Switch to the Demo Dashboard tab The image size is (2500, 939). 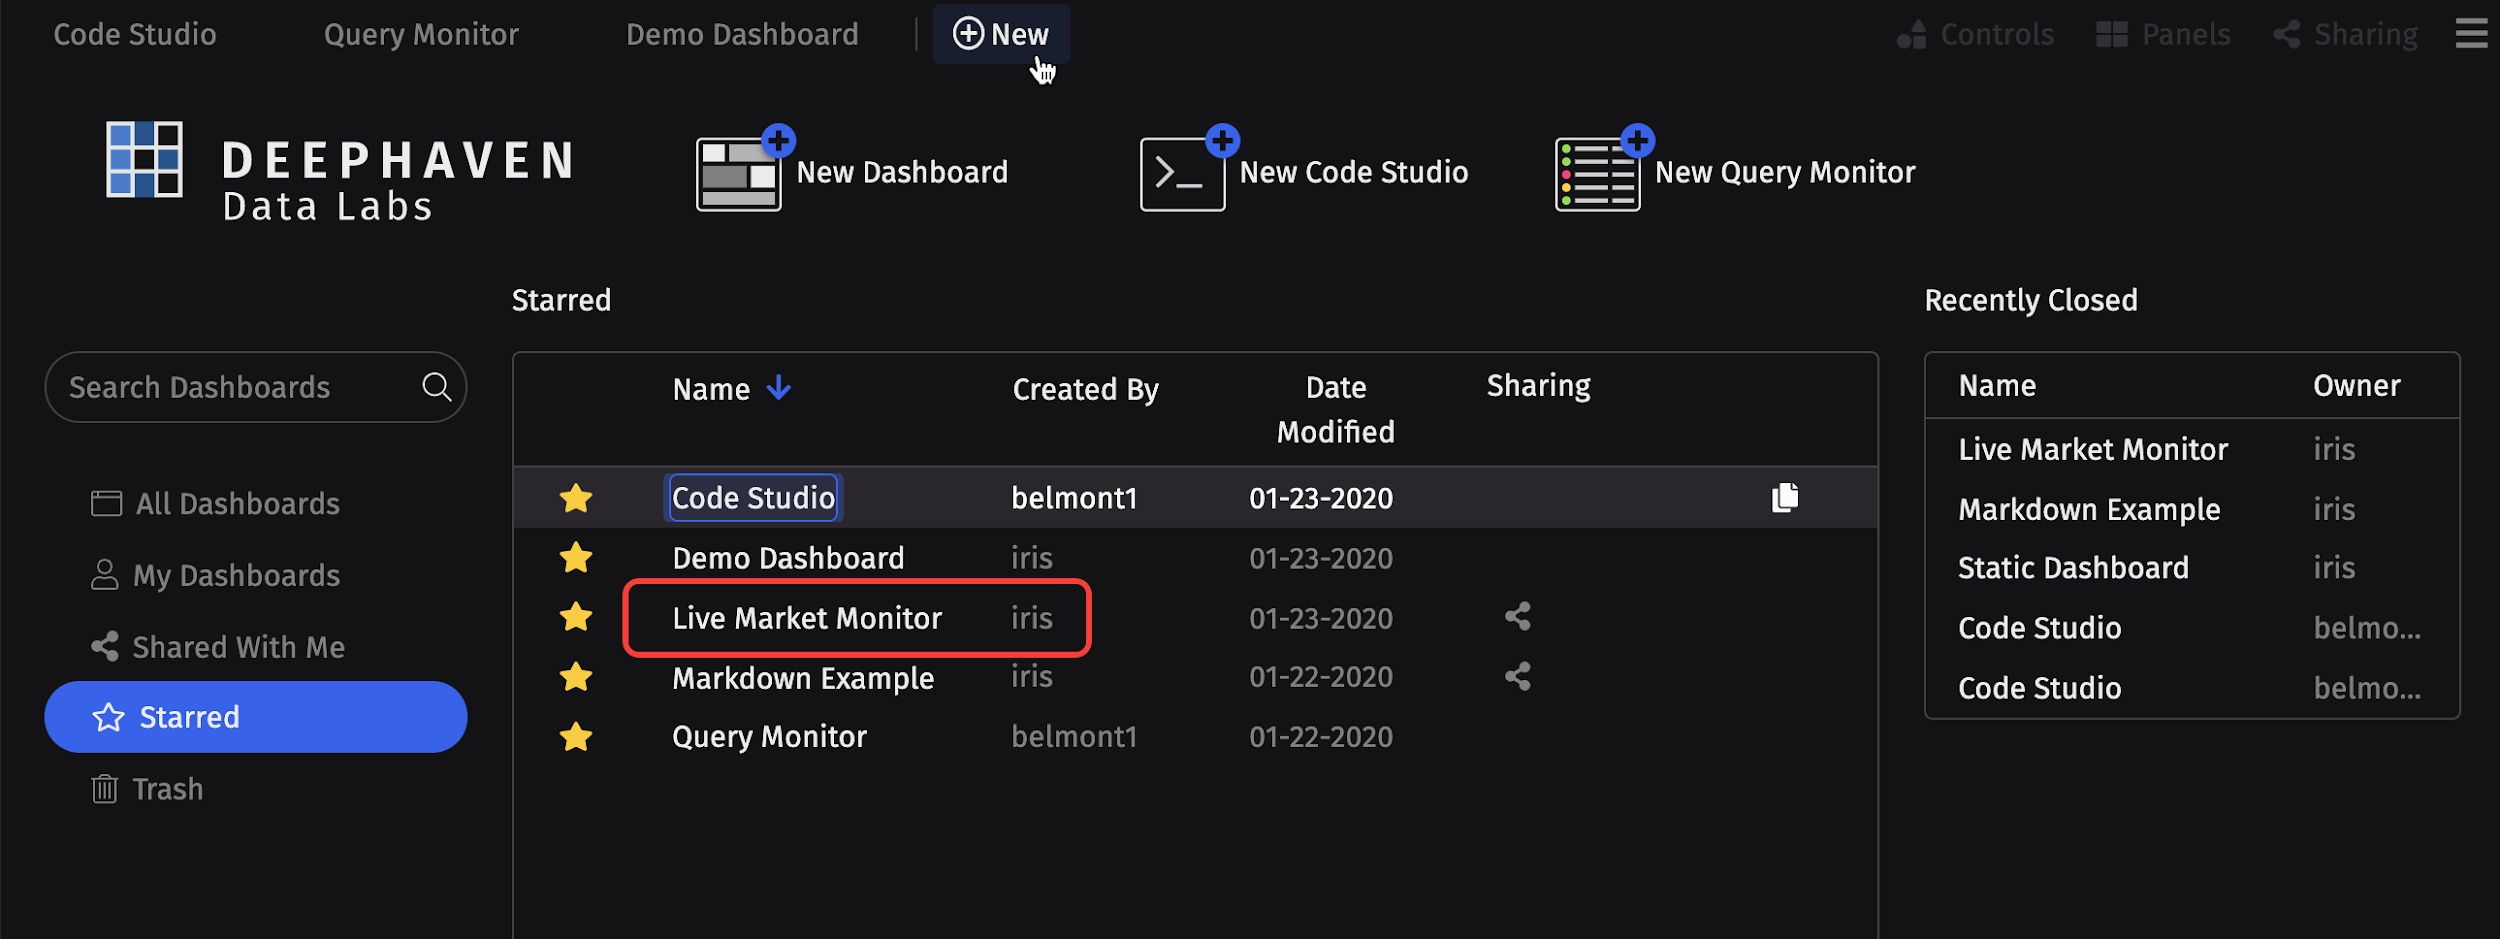[x=742, y=35]
